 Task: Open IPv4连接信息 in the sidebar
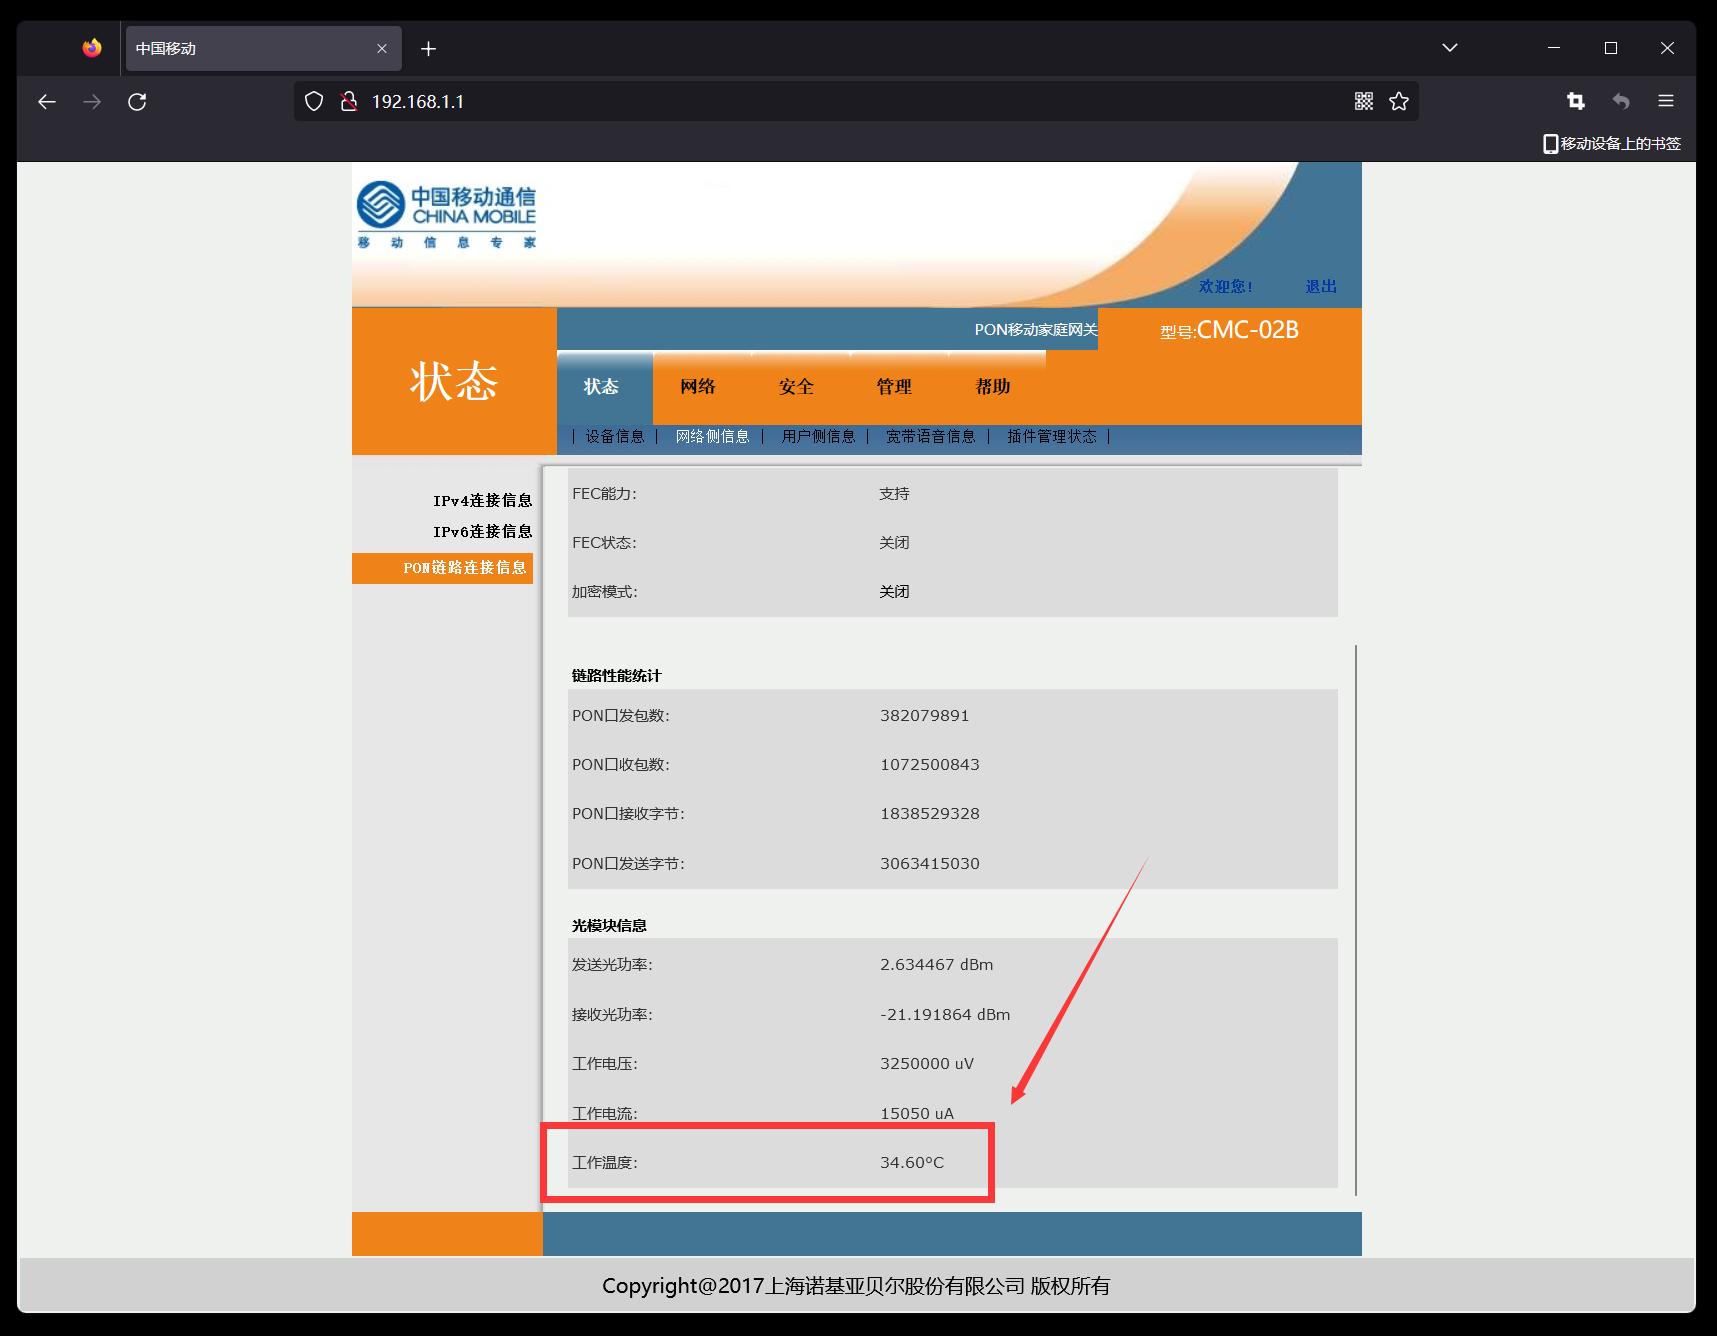(x=482, y=500)
